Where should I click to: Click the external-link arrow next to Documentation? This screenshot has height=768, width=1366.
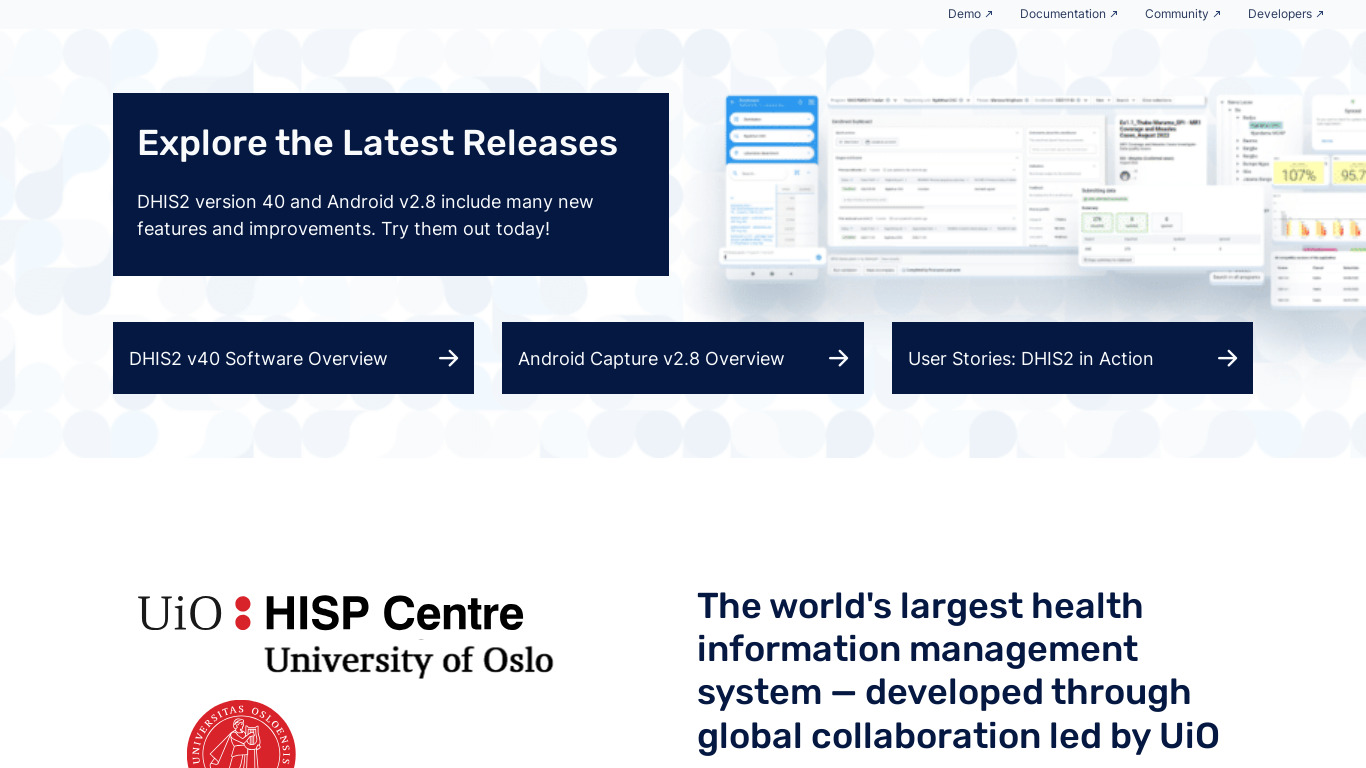1114,14
